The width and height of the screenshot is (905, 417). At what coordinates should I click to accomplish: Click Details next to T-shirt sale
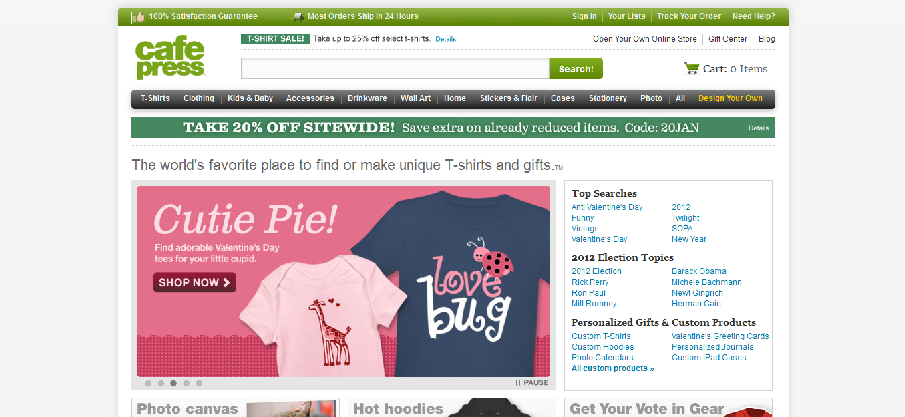point(446,39)
